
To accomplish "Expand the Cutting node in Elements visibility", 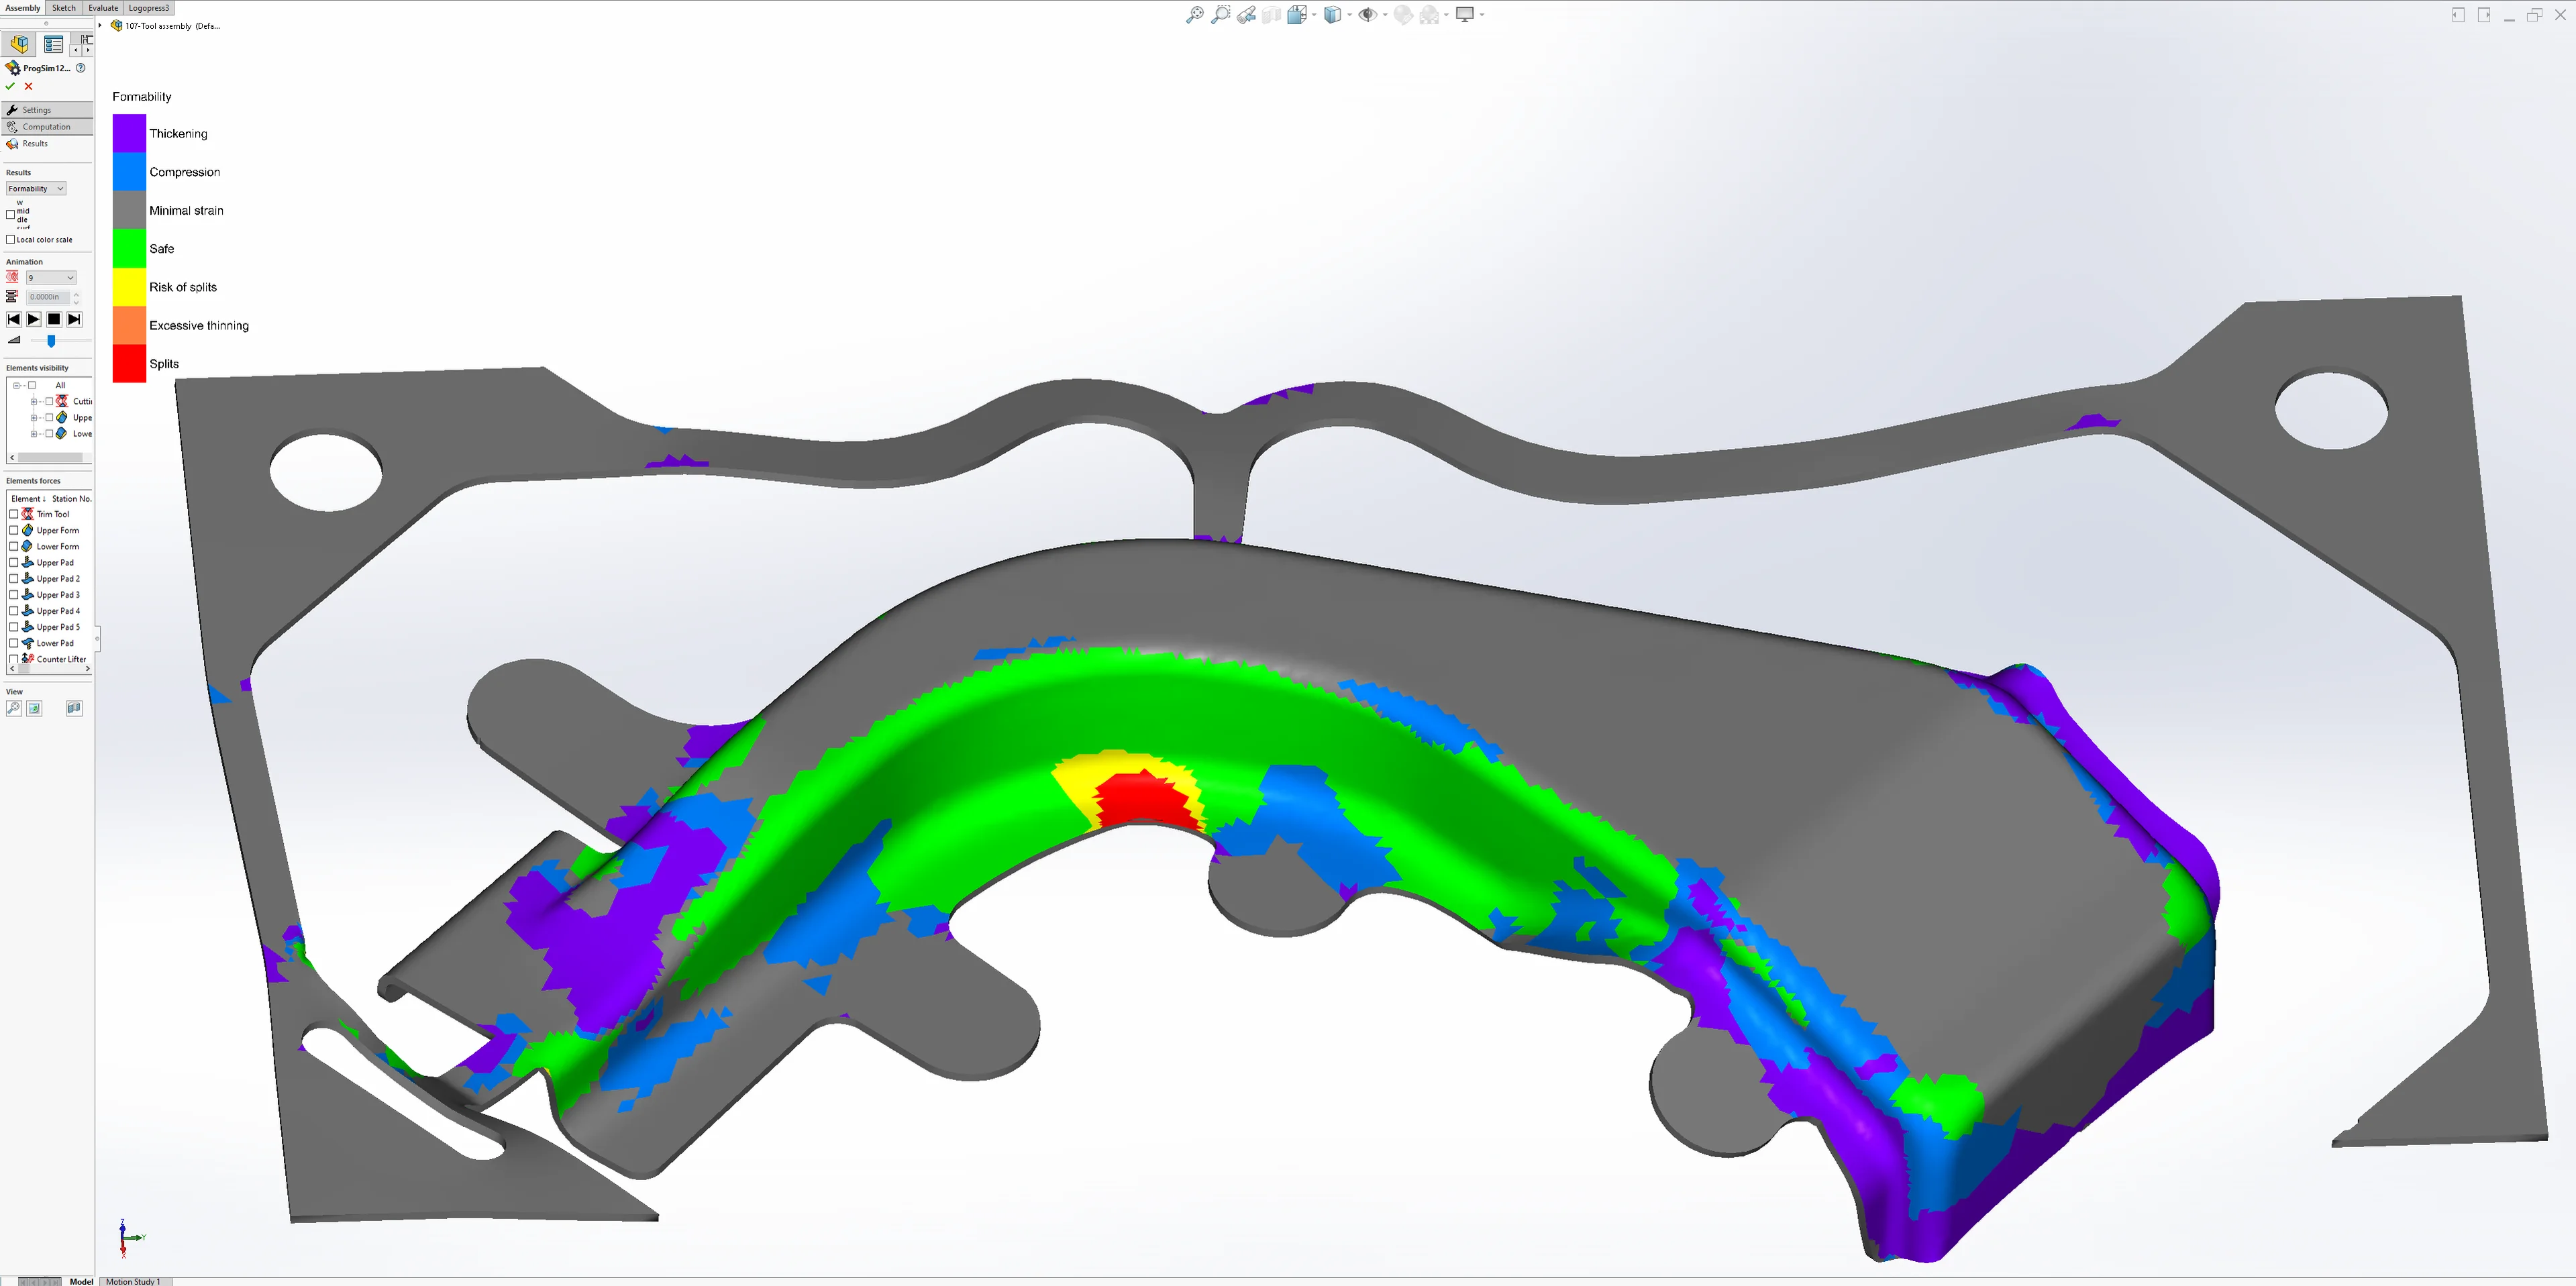I will [x=34, y=401].
